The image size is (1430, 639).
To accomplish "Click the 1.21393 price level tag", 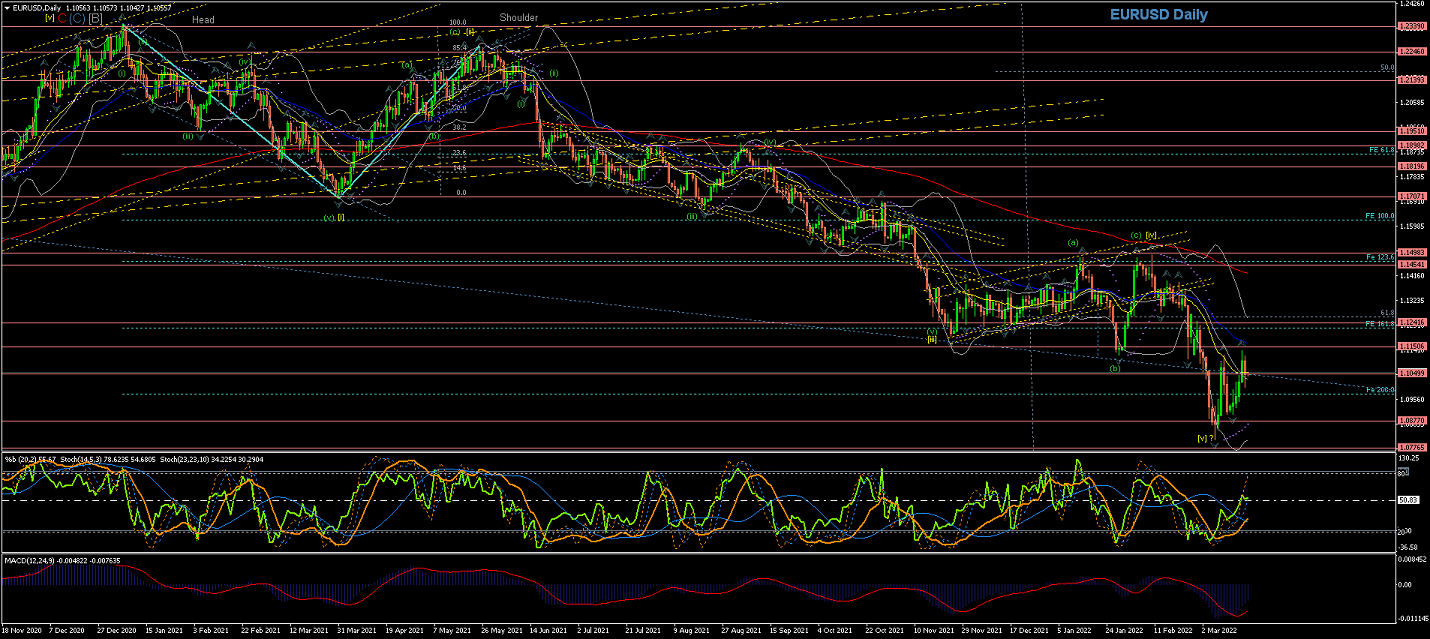I will 1412,79.
